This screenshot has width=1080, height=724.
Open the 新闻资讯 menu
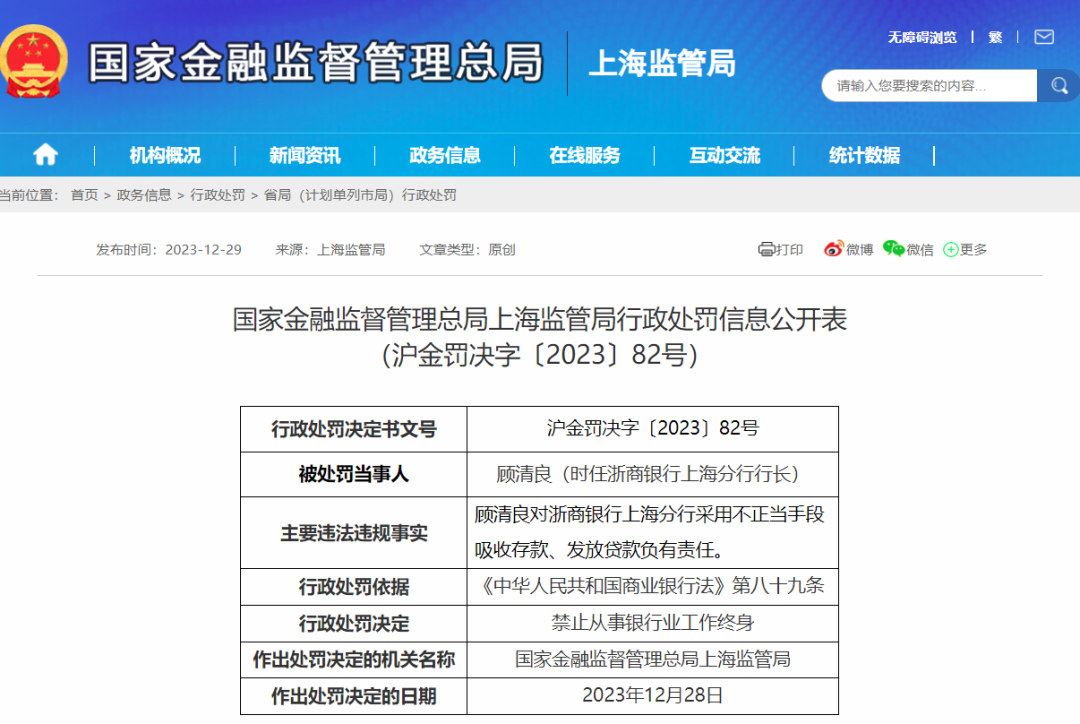pyautogui.click(x=304, y=155)
